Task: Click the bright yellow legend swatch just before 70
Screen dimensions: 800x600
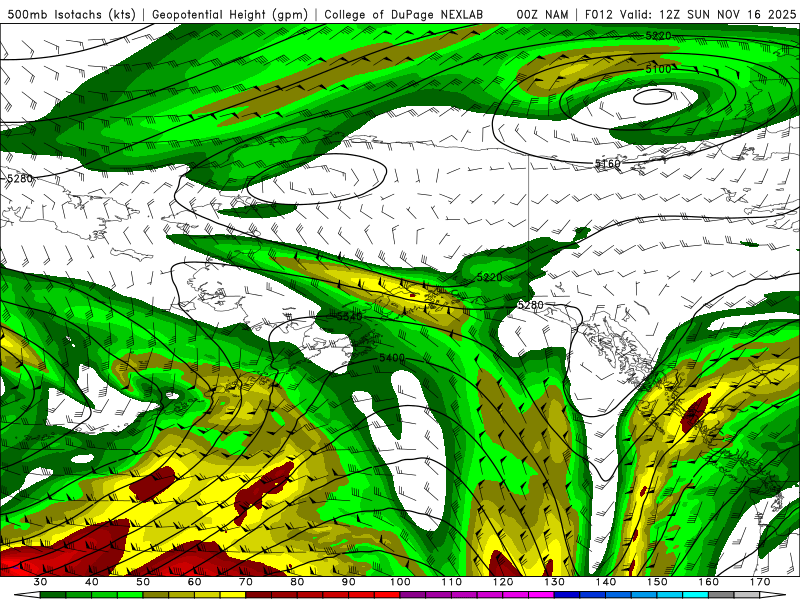Action: [x=233, y=595]
